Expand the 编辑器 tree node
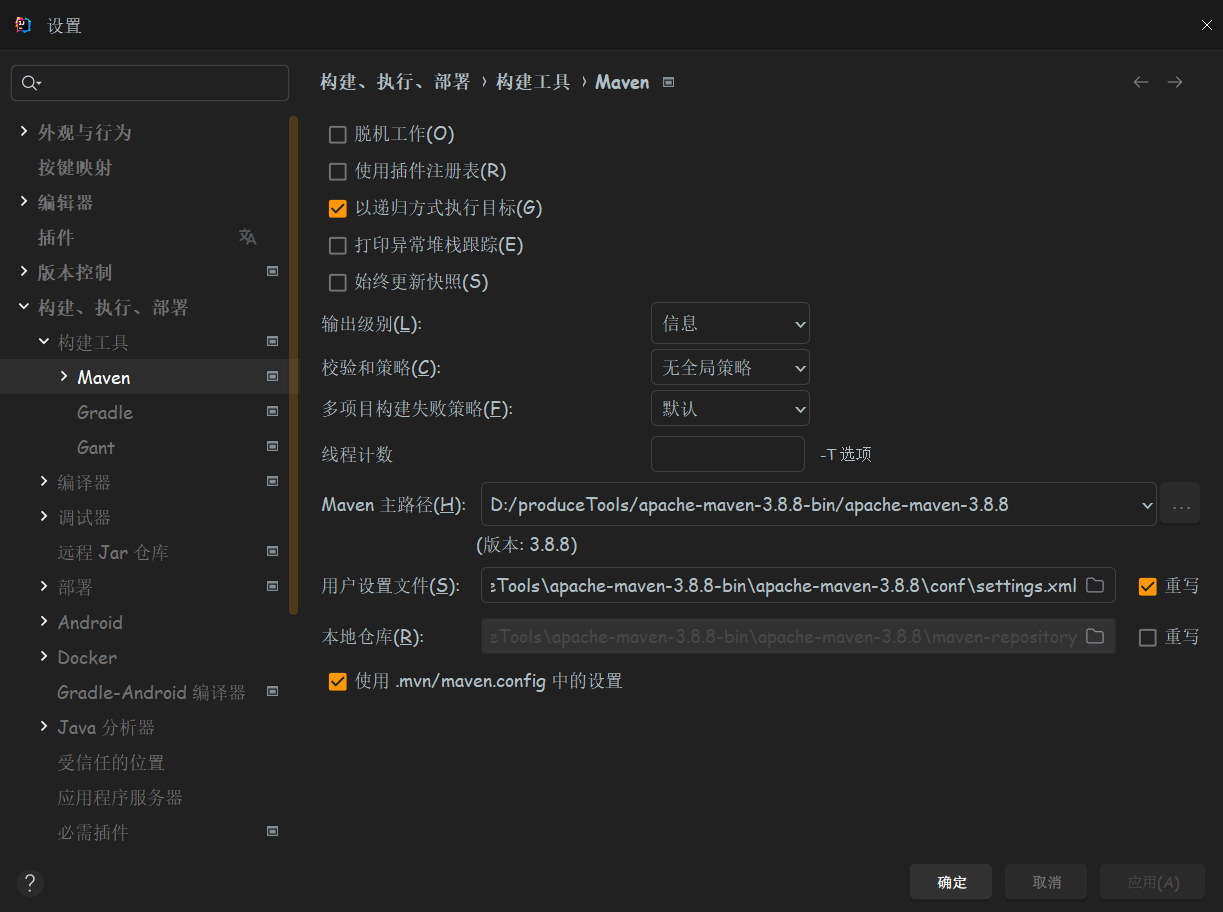 (24, 201)
